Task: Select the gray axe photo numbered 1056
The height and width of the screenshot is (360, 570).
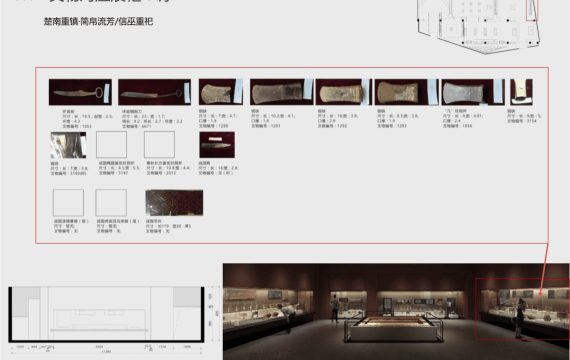Action: click(x=473, y=92)
